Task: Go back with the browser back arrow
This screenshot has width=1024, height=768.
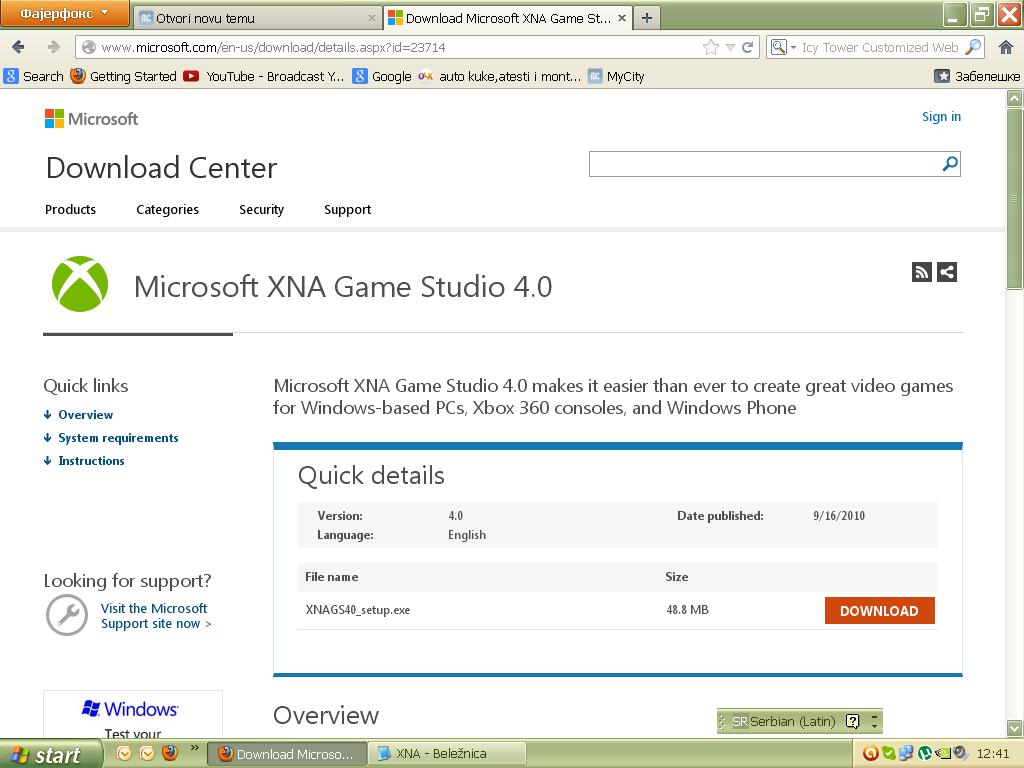Action: point(18,47)
